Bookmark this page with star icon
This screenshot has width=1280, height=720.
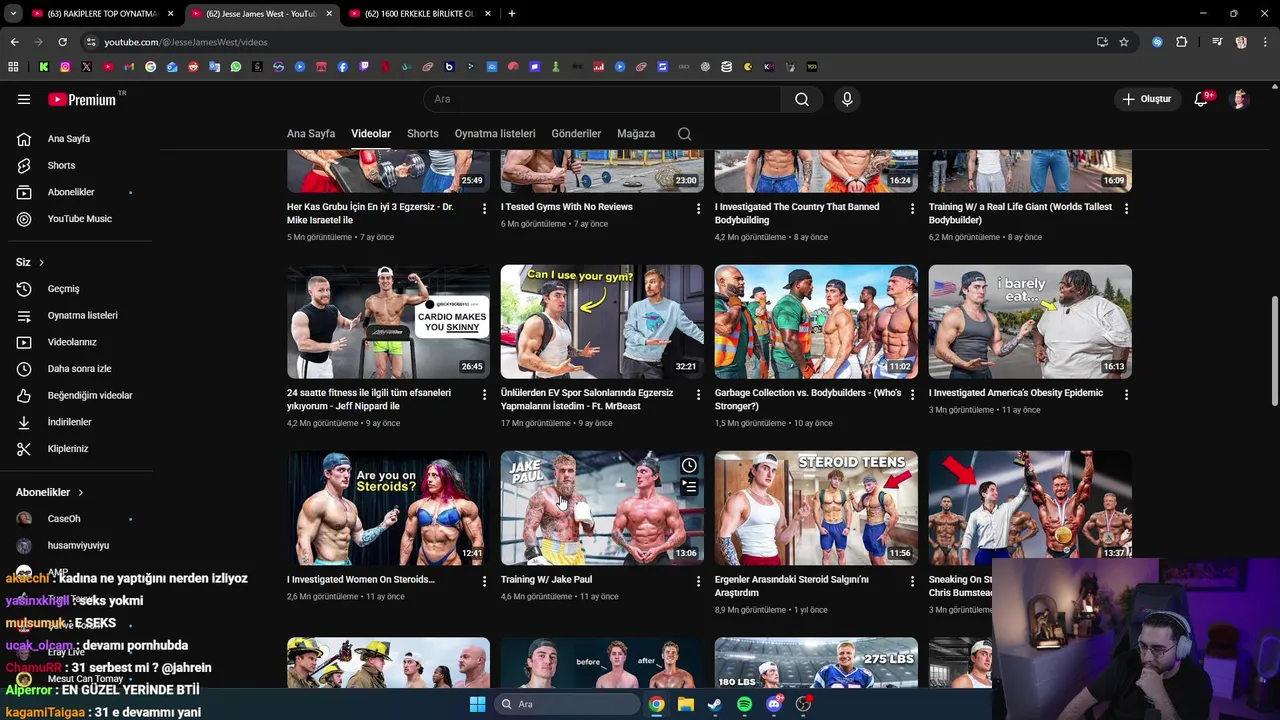click(x=1124, y=42)
